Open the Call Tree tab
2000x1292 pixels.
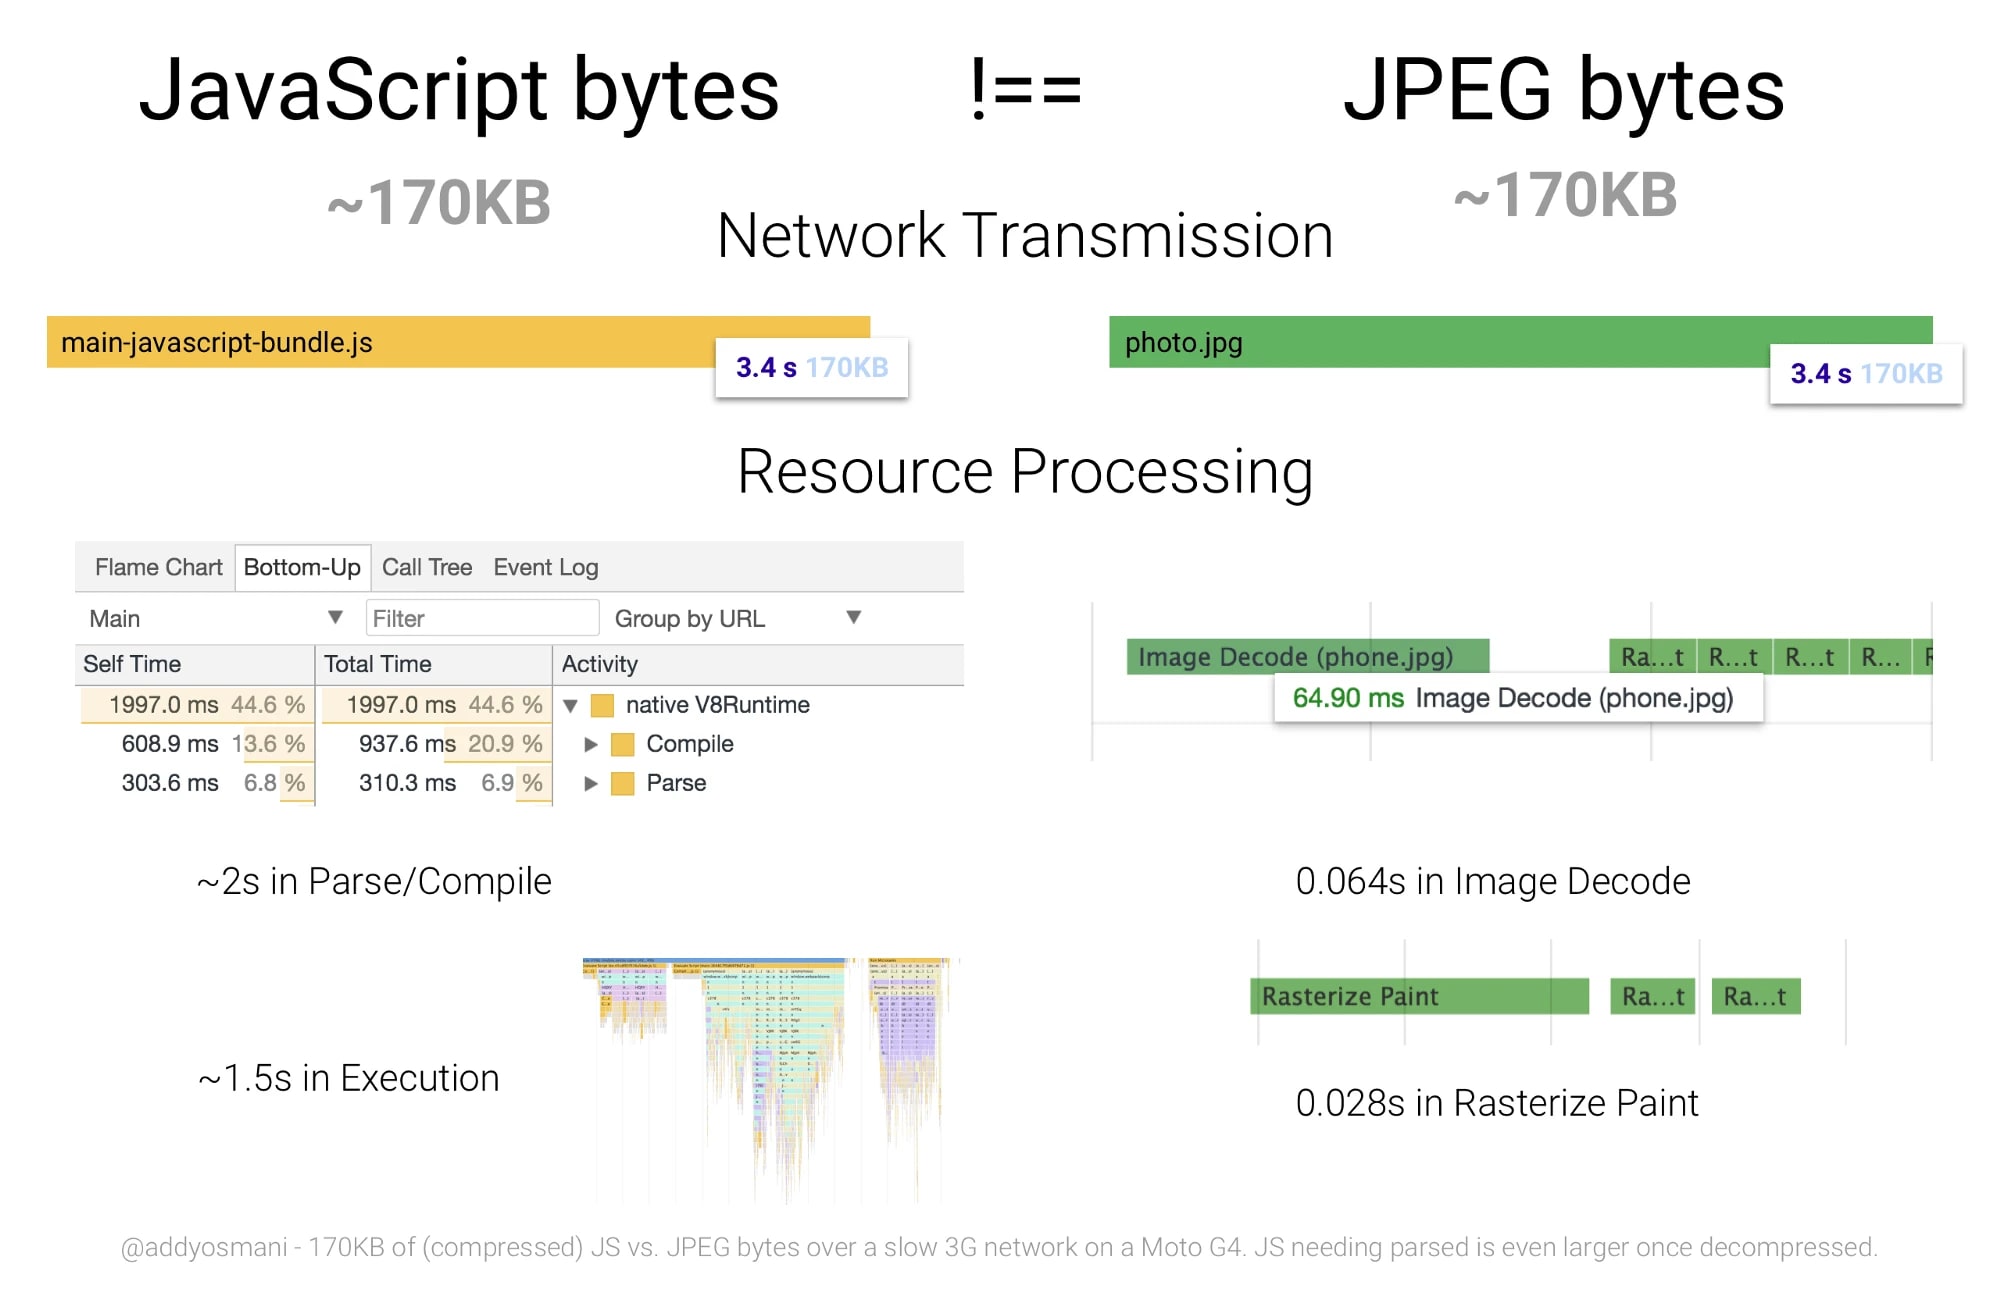(428, 566)
